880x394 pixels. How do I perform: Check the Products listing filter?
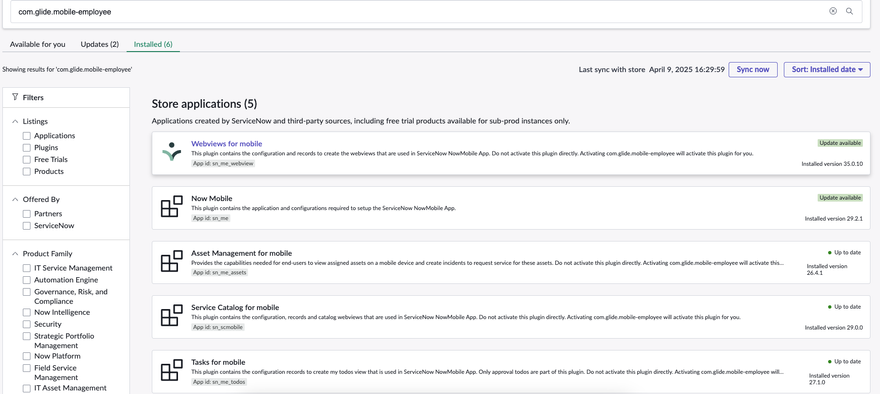(26, 171)
